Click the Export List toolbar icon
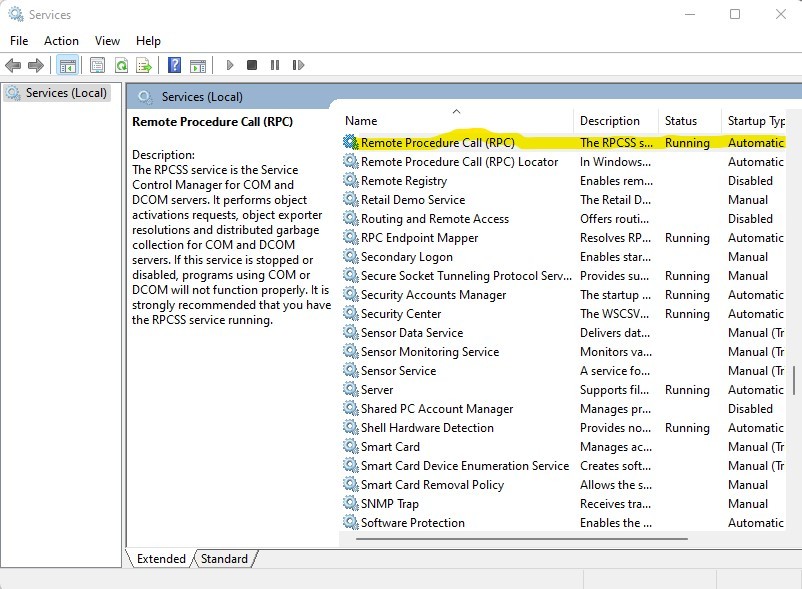Screen dimensions: 802x589 click(144, 65)
